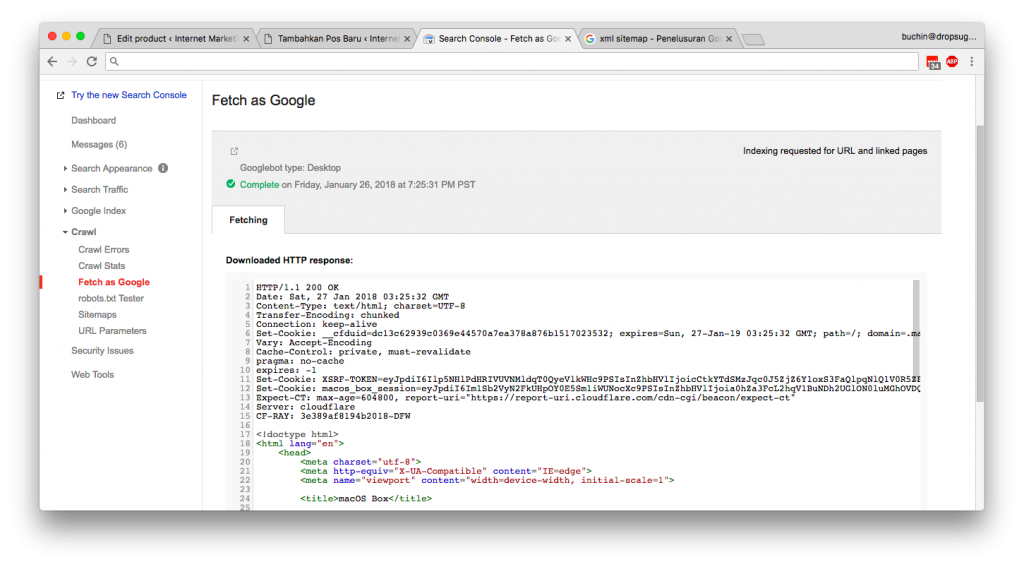The width and height of the screenshot is (1024, 567).
Task: Click the Content-Type text/html line
Action: pyautogui.click(x=360, y=306)
